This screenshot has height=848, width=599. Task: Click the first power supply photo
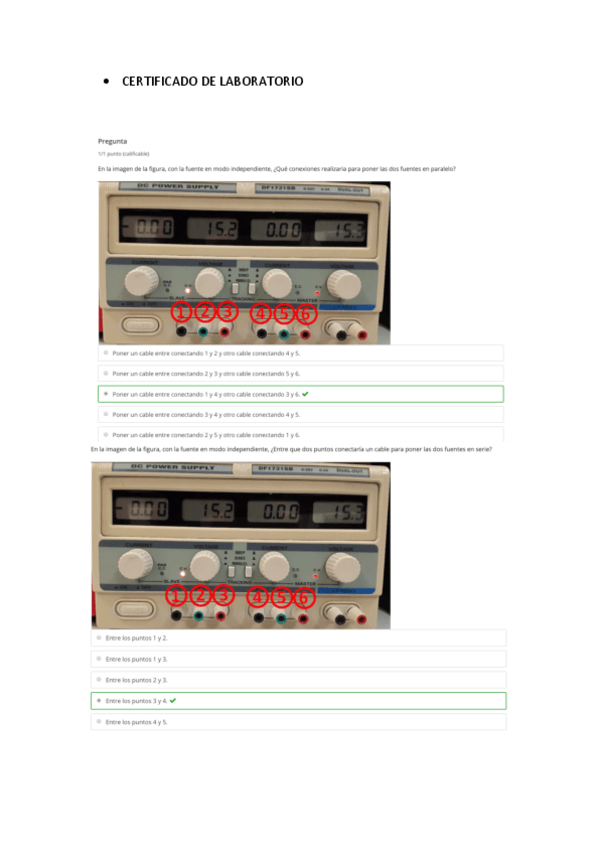click(244, 263)
